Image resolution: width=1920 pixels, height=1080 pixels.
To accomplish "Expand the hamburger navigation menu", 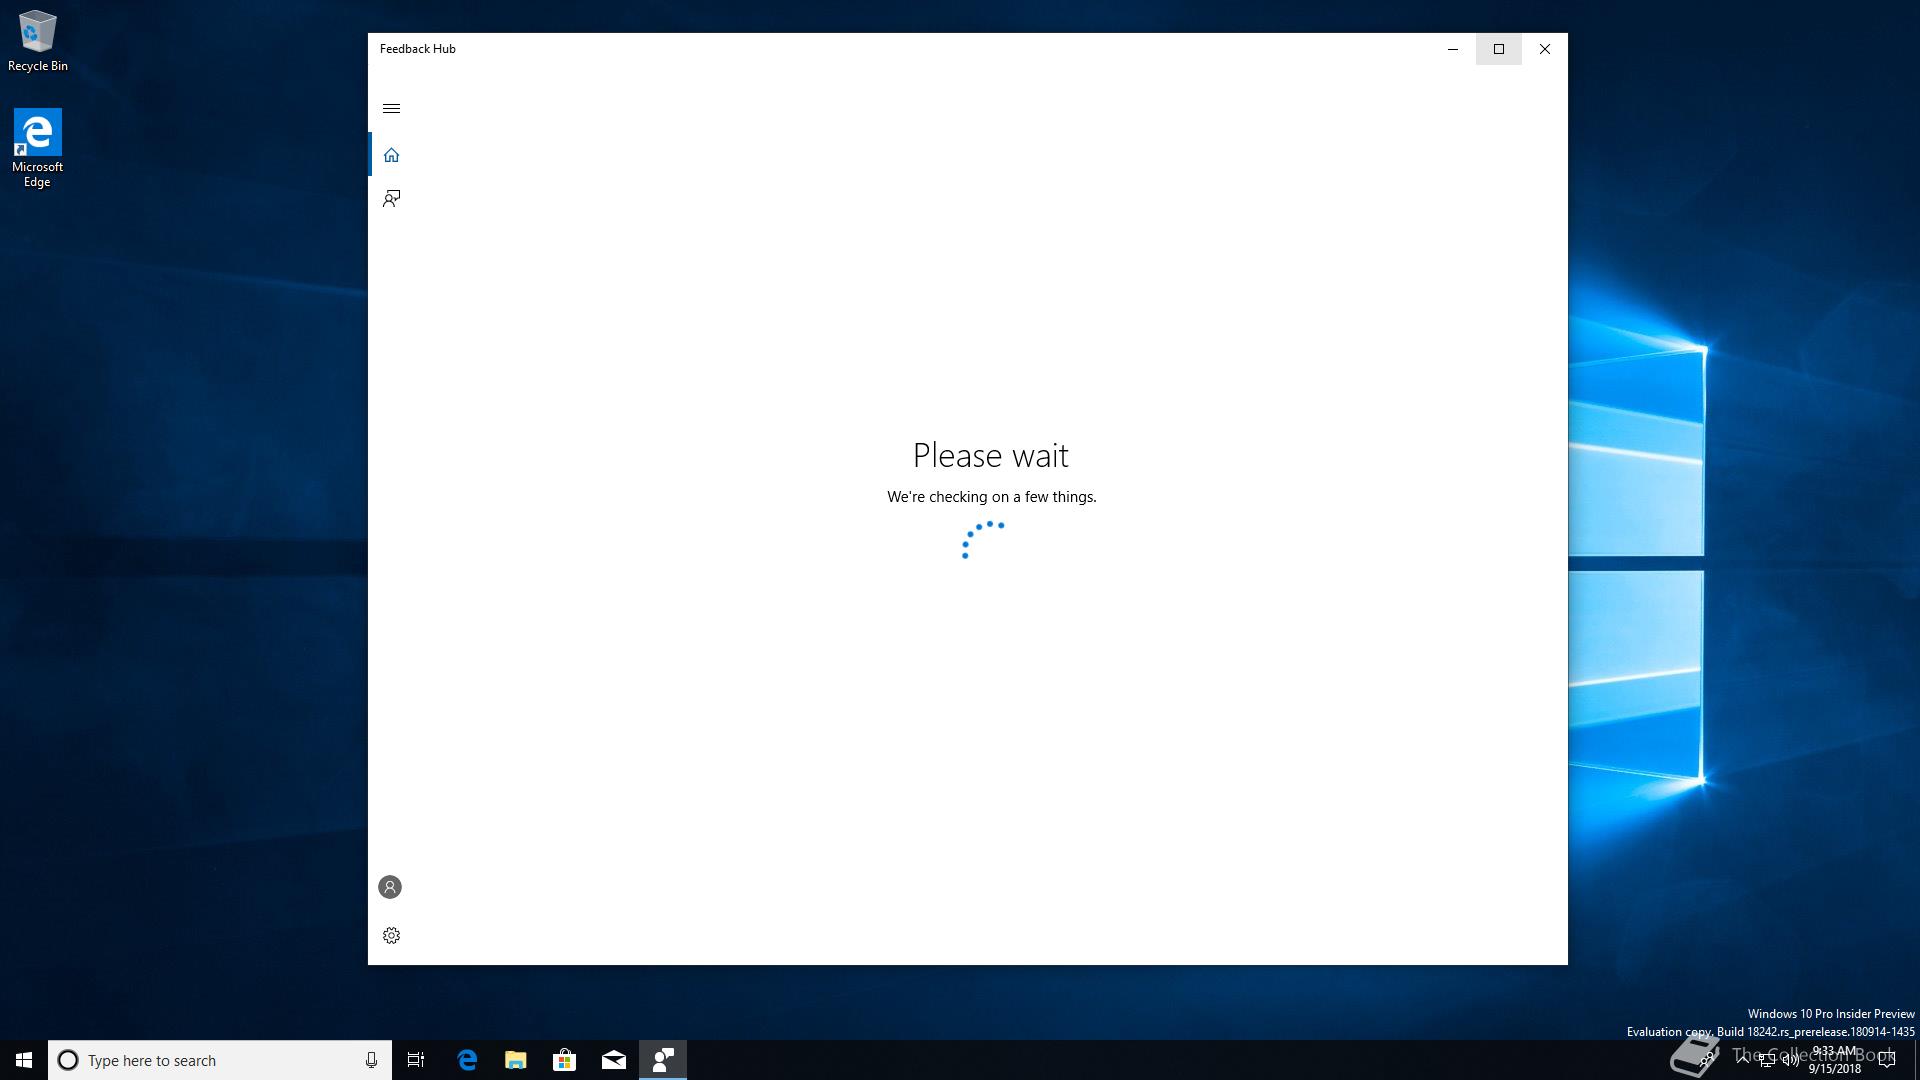I will [391, 108].
